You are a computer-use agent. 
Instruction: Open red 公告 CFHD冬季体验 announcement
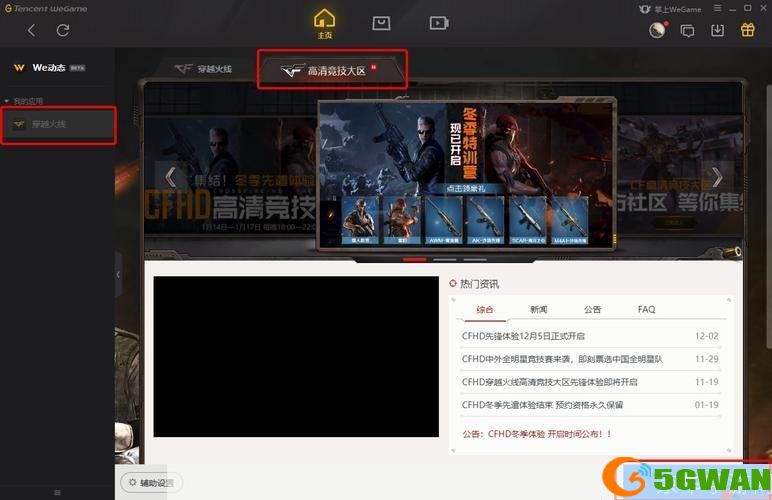pos(537,434)
